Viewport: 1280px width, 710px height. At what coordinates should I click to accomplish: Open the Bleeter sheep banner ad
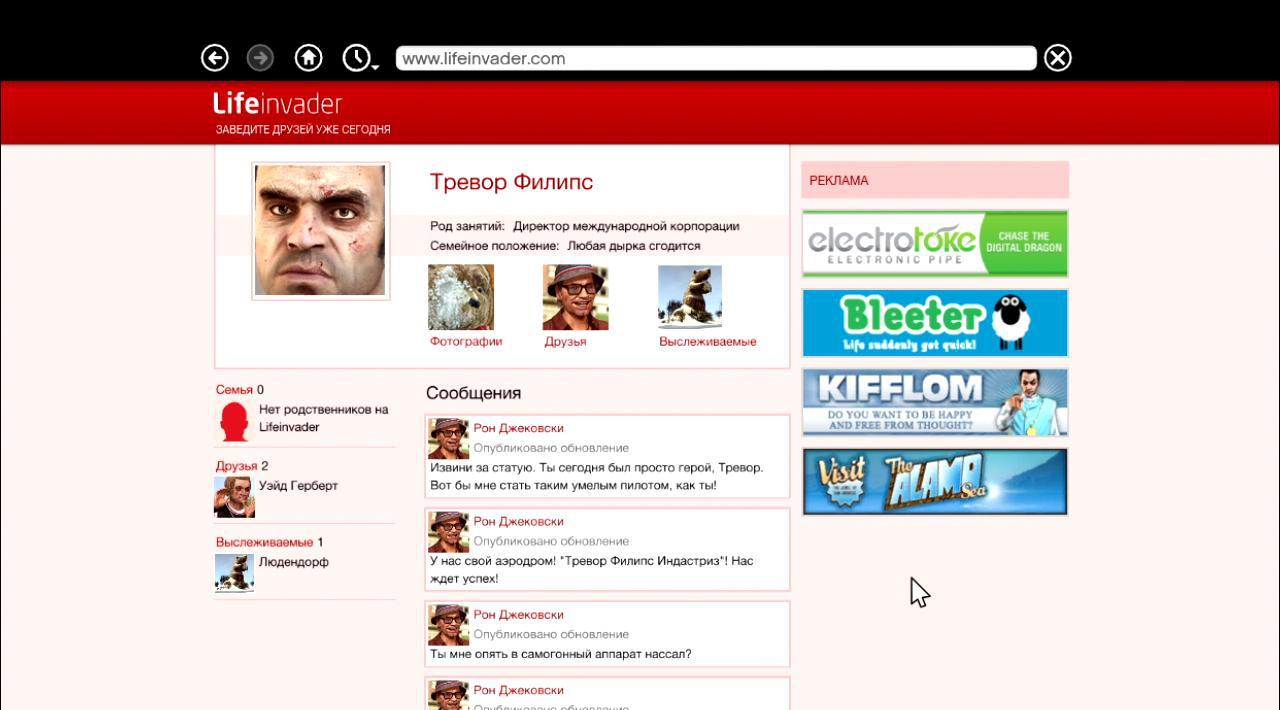tap(935, 323)
